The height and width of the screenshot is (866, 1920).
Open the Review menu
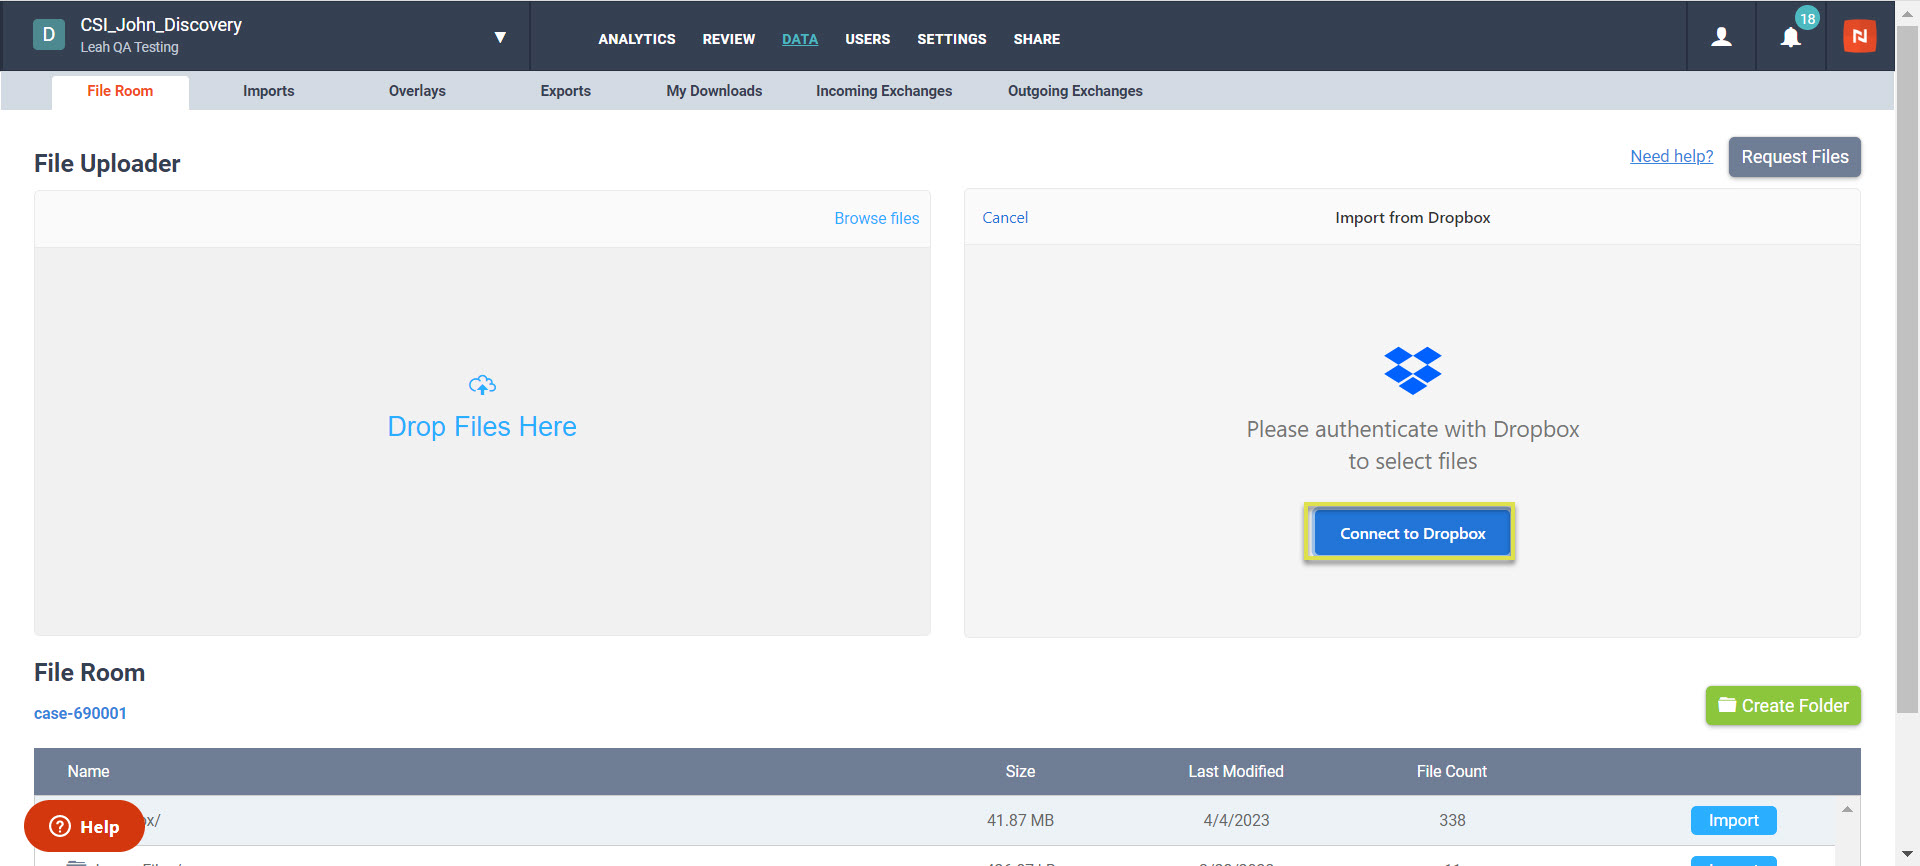tap(728, 39)
